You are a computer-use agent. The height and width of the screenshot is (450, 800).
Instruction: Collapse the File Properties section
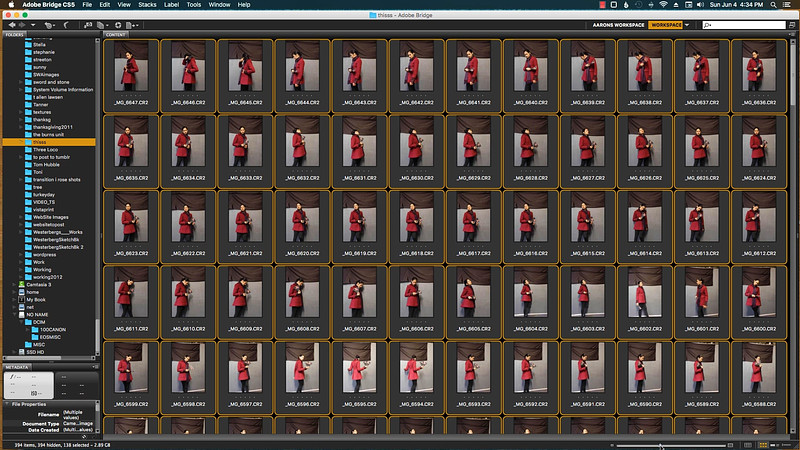click(x=5, y=404)
